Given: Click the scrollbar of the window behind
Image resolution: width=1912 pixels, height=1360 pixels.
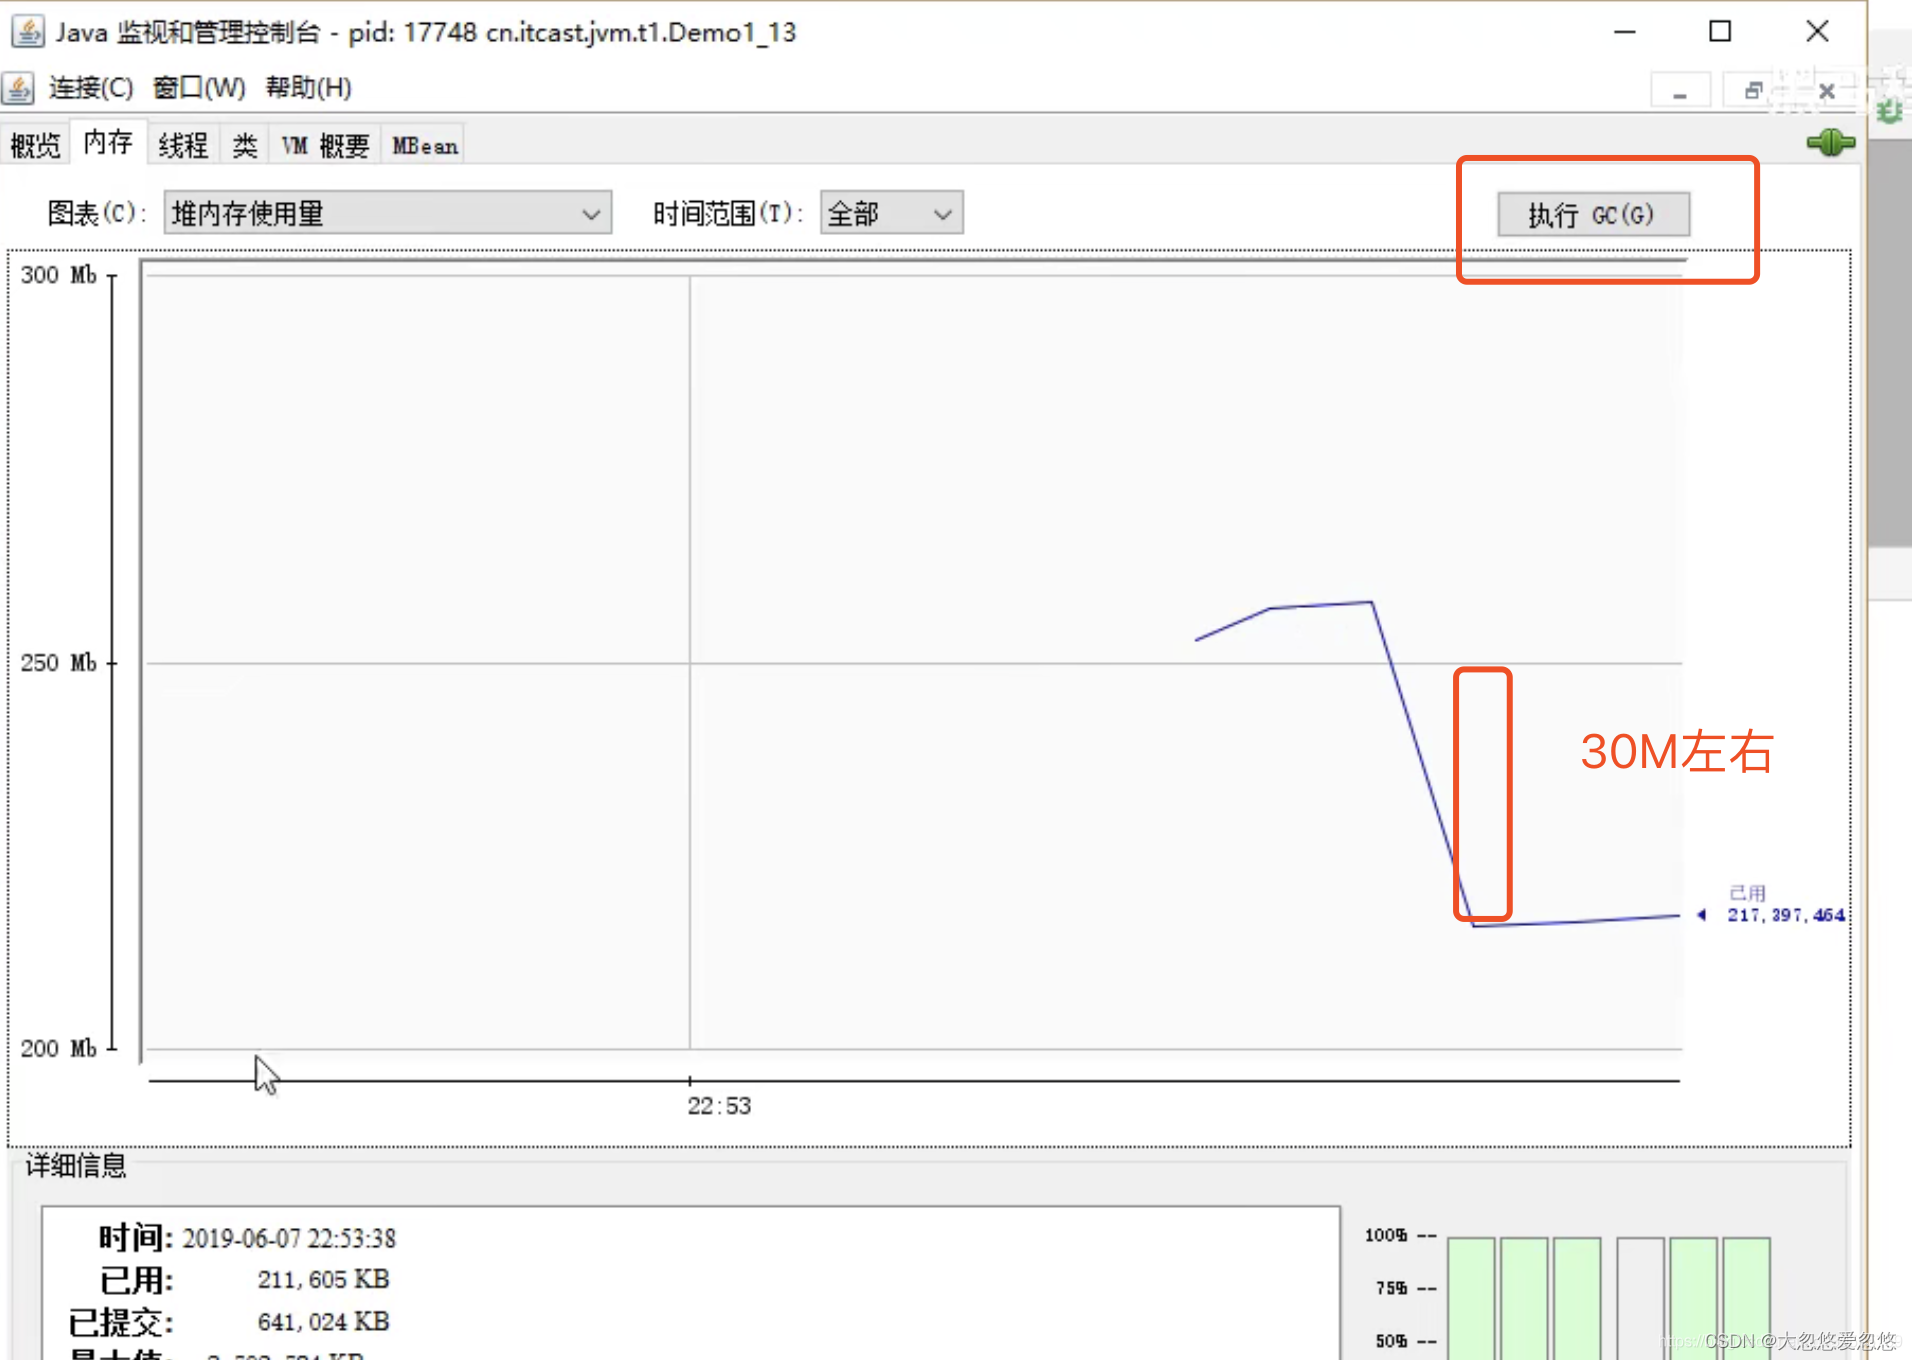Looking at the screenshot, I should pos(1890,343).
